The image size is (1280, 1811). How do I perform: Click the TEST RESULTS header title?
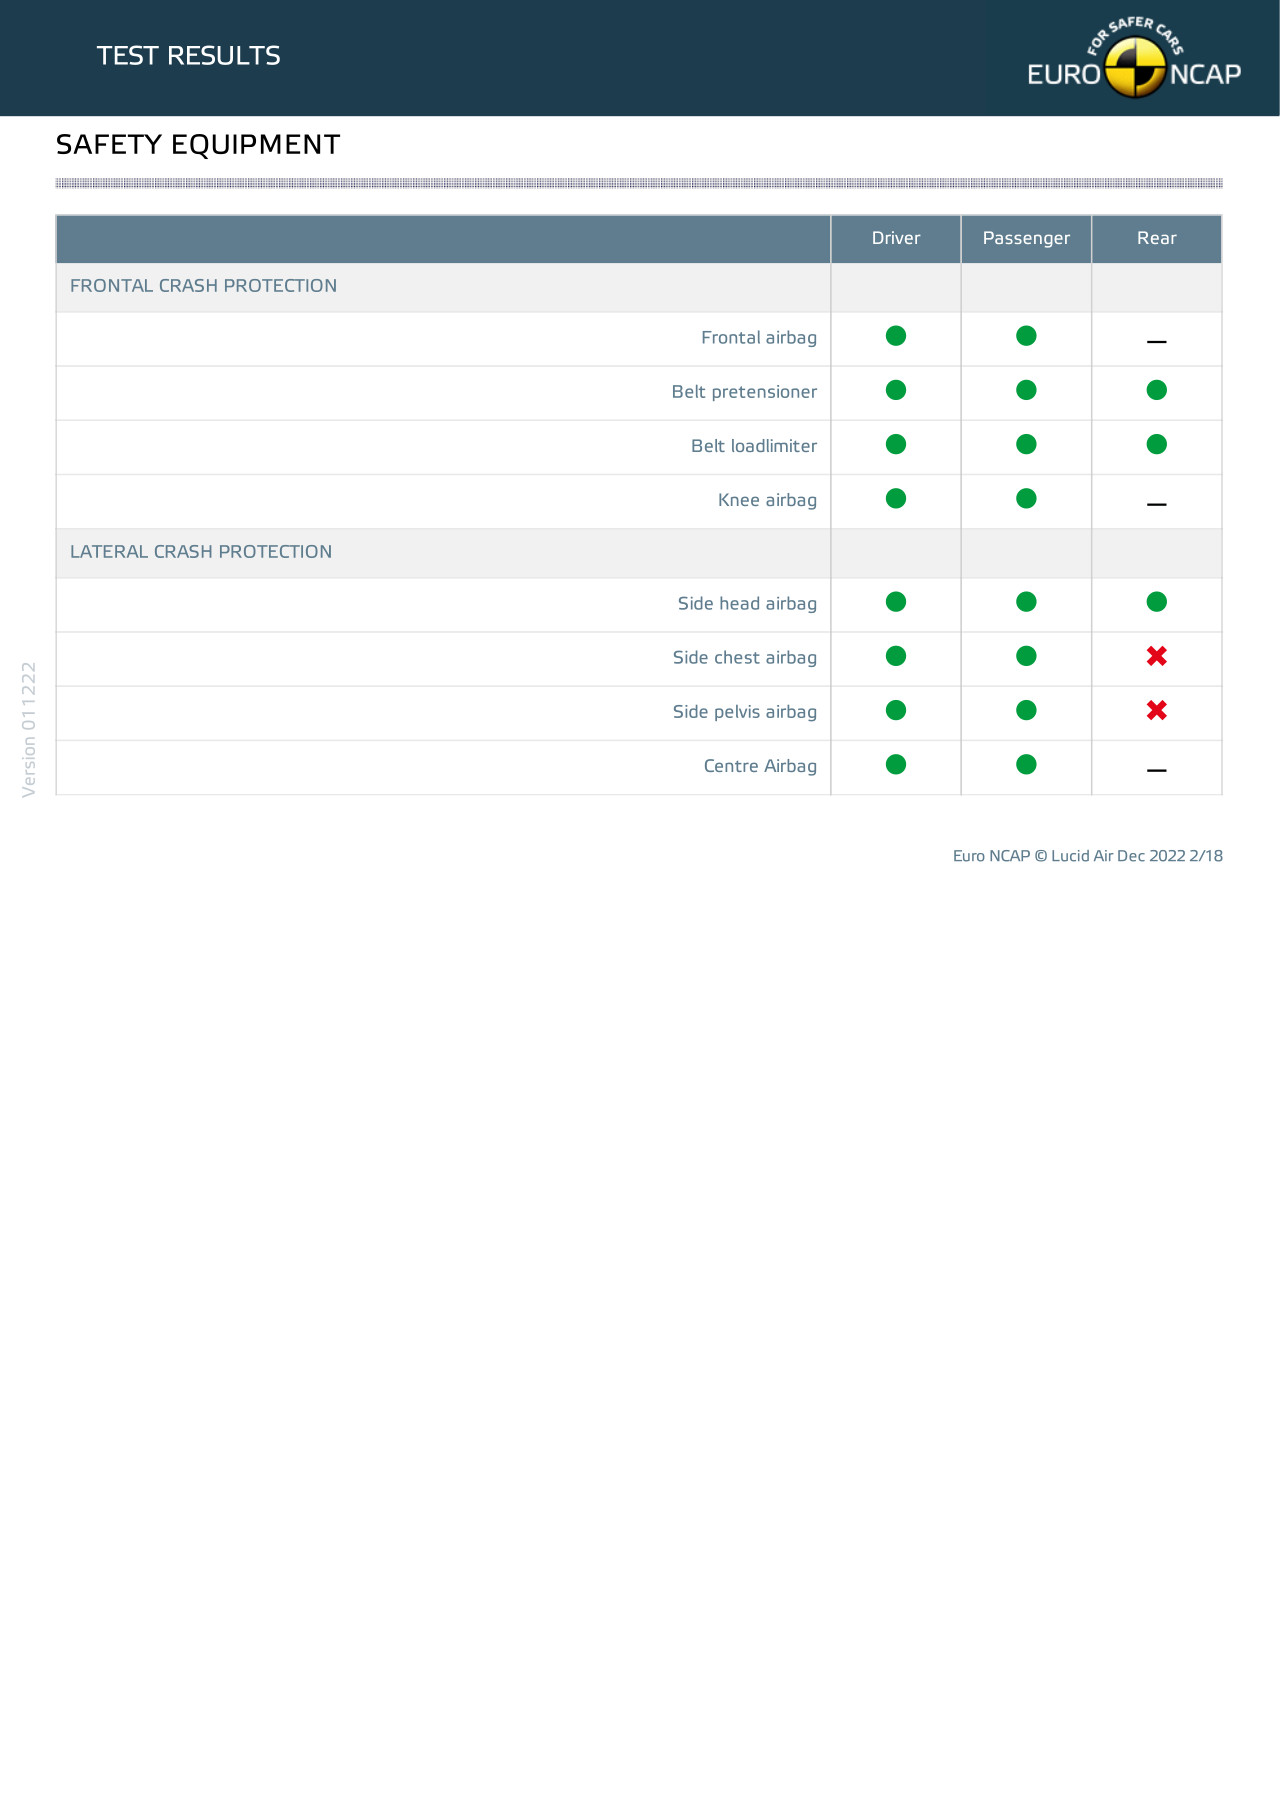[189, 56]
